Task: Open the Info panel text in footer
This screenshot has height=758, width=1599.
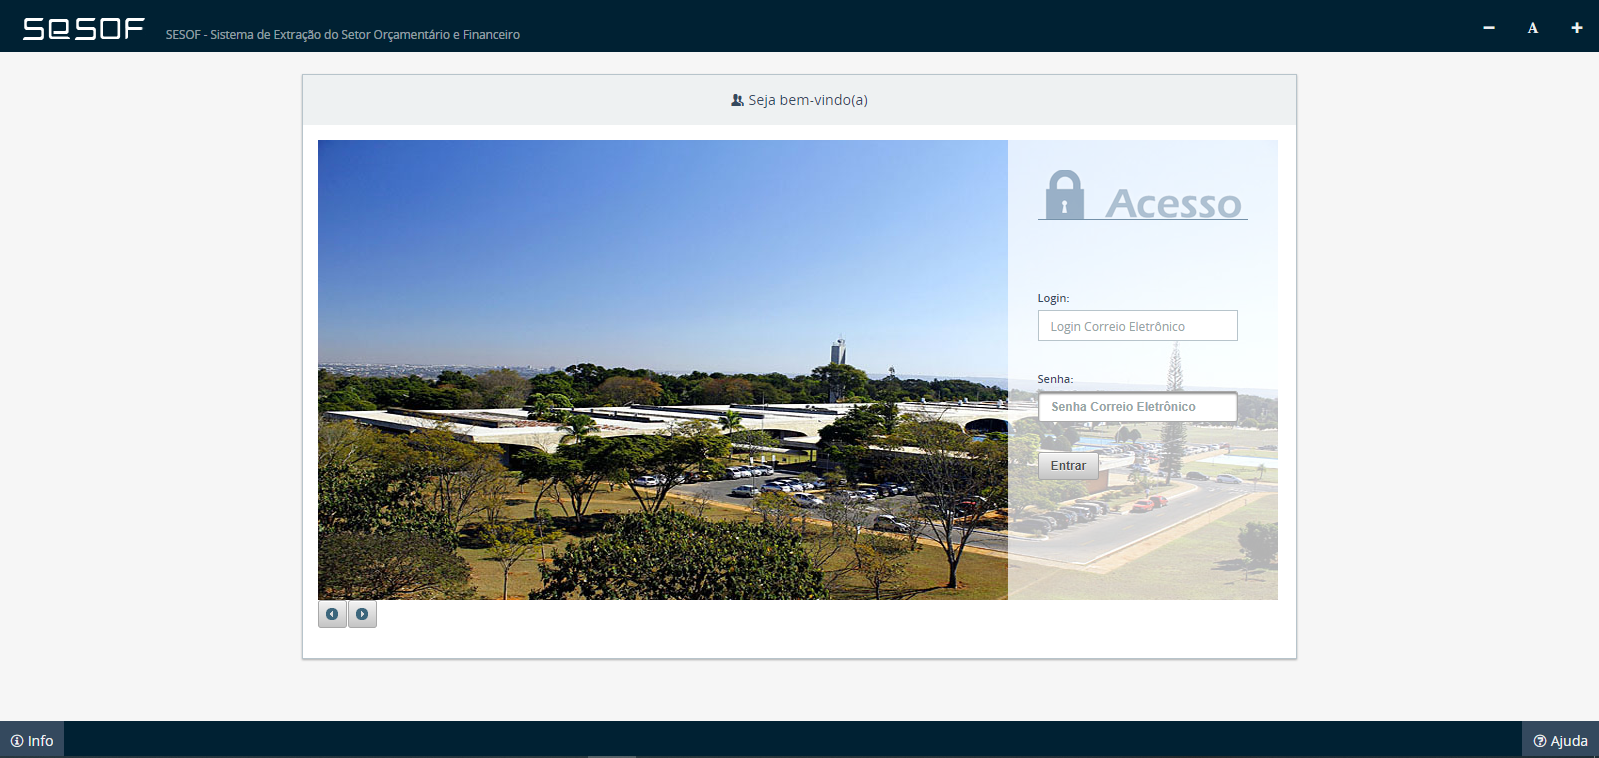Action: coord(41,741)
